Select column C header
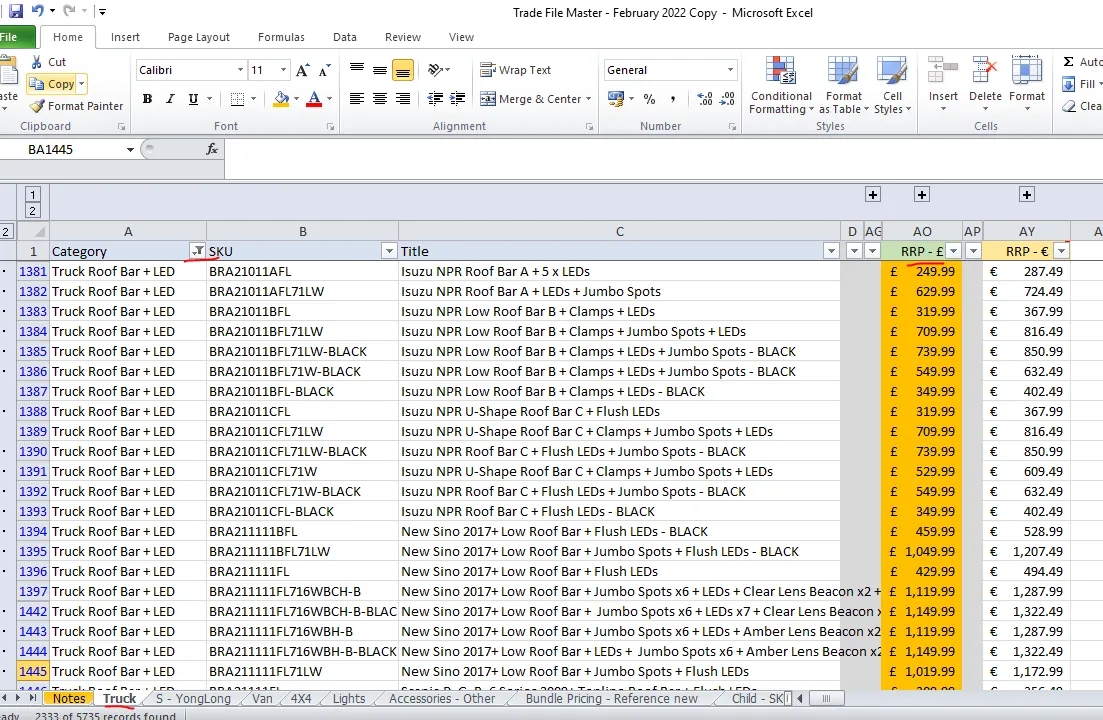The height and width of the screenshot is (720, 1103). [619, 231]
